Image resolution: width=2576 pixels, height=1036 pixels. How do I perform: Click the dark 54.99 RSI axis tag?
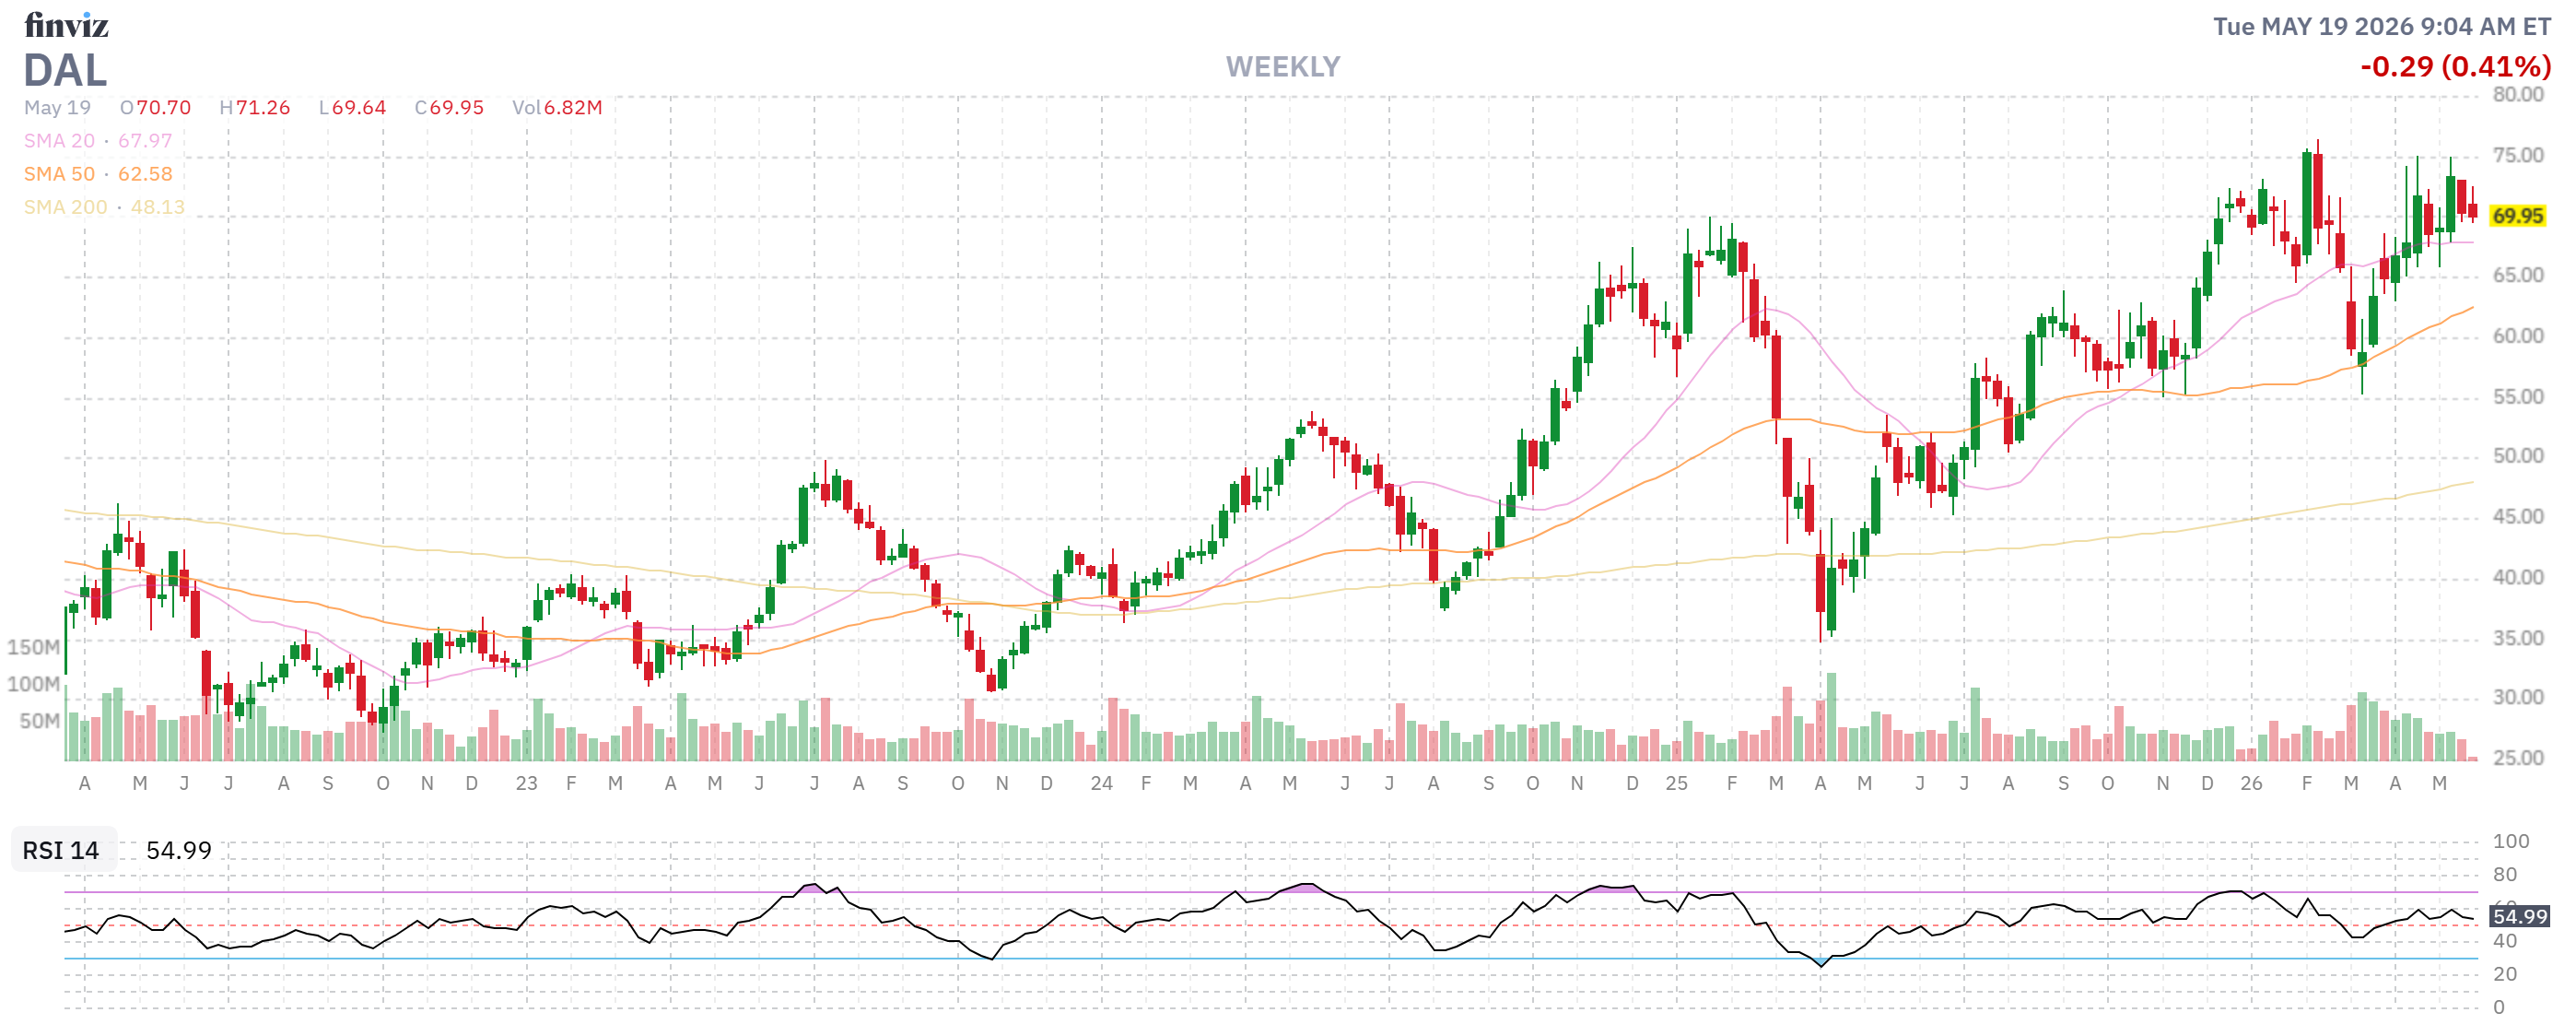coord(2519,917)
